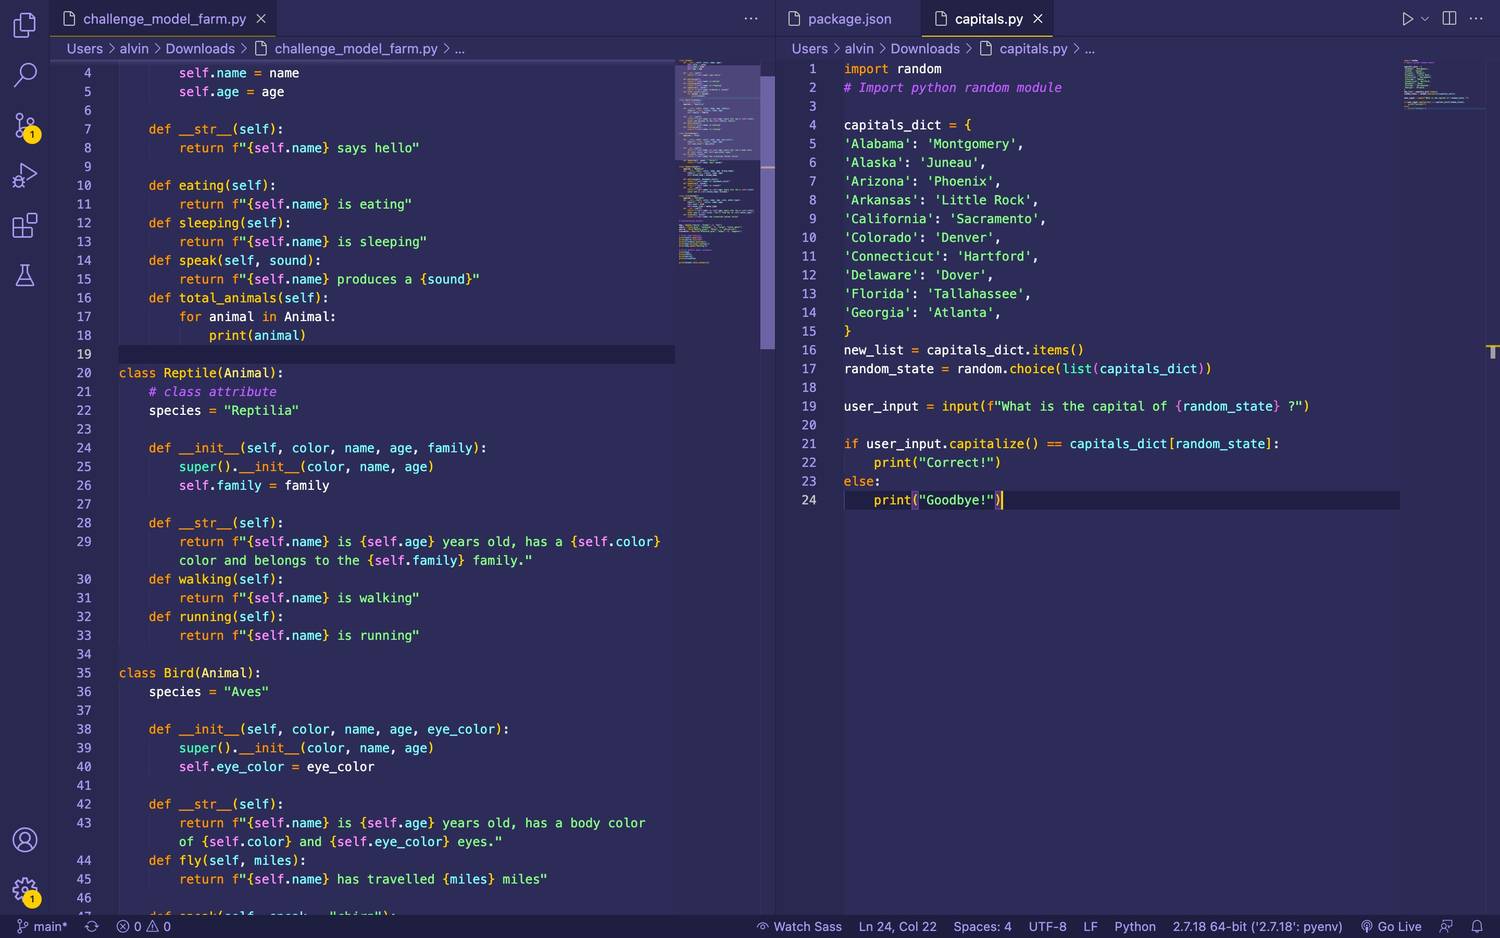The image size is (1500, 938).
Task: Open the Explorer view in activity bar
Action: point(25,25)
